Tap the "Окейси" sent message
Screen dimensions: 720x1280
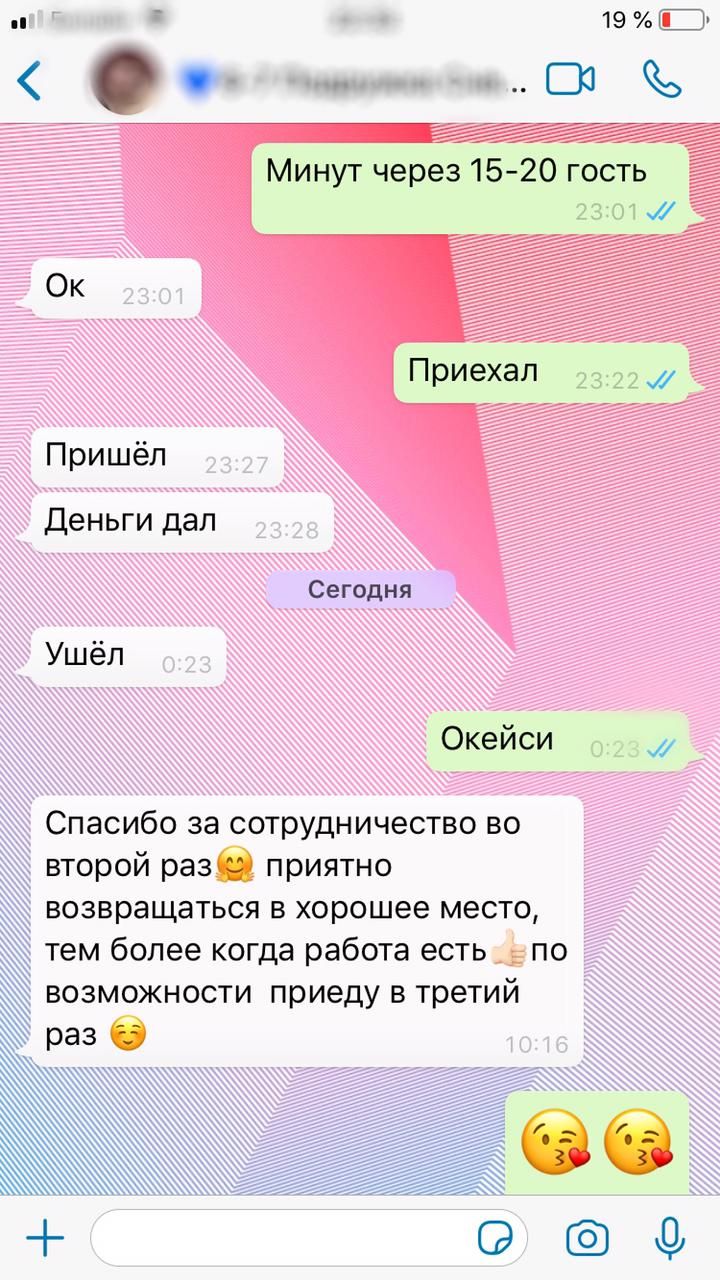tap(559, 741)
